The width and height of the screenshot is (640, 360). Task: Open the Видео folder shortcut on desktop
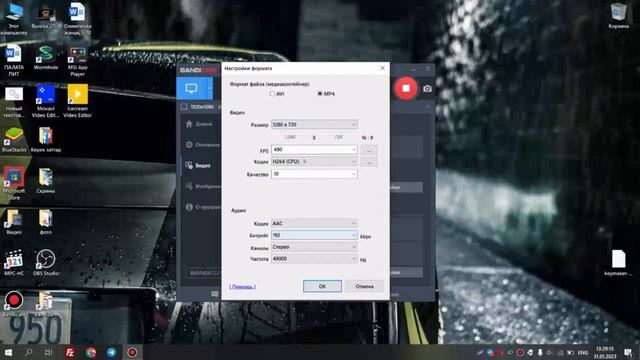(x=14, y=222)
